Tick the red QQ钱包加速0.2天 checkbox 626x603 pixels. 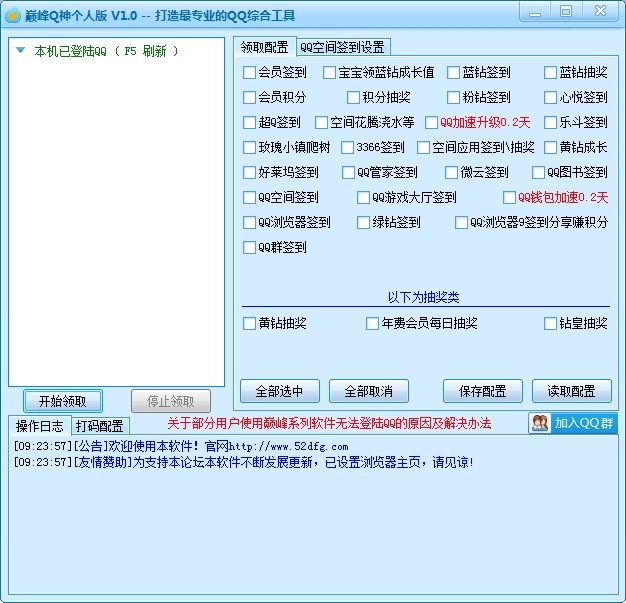point(509,197)
